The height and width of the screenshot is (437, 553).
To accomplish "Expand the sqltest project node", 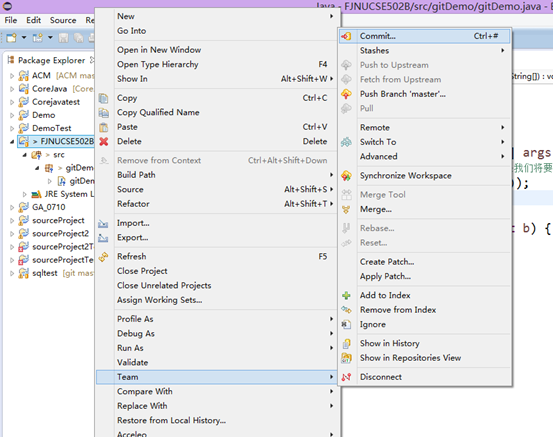I will coord(12,273).
